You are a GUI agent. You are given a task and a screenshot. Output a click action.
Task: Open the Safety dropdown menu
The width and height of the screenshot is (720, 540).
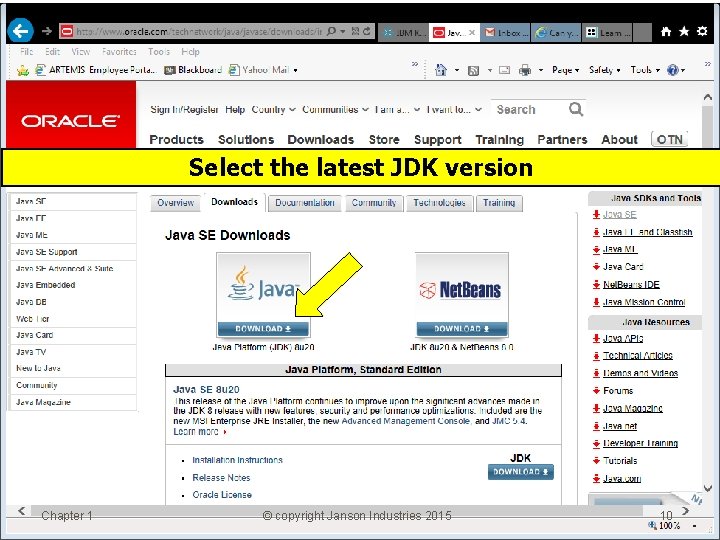[605, 70]
